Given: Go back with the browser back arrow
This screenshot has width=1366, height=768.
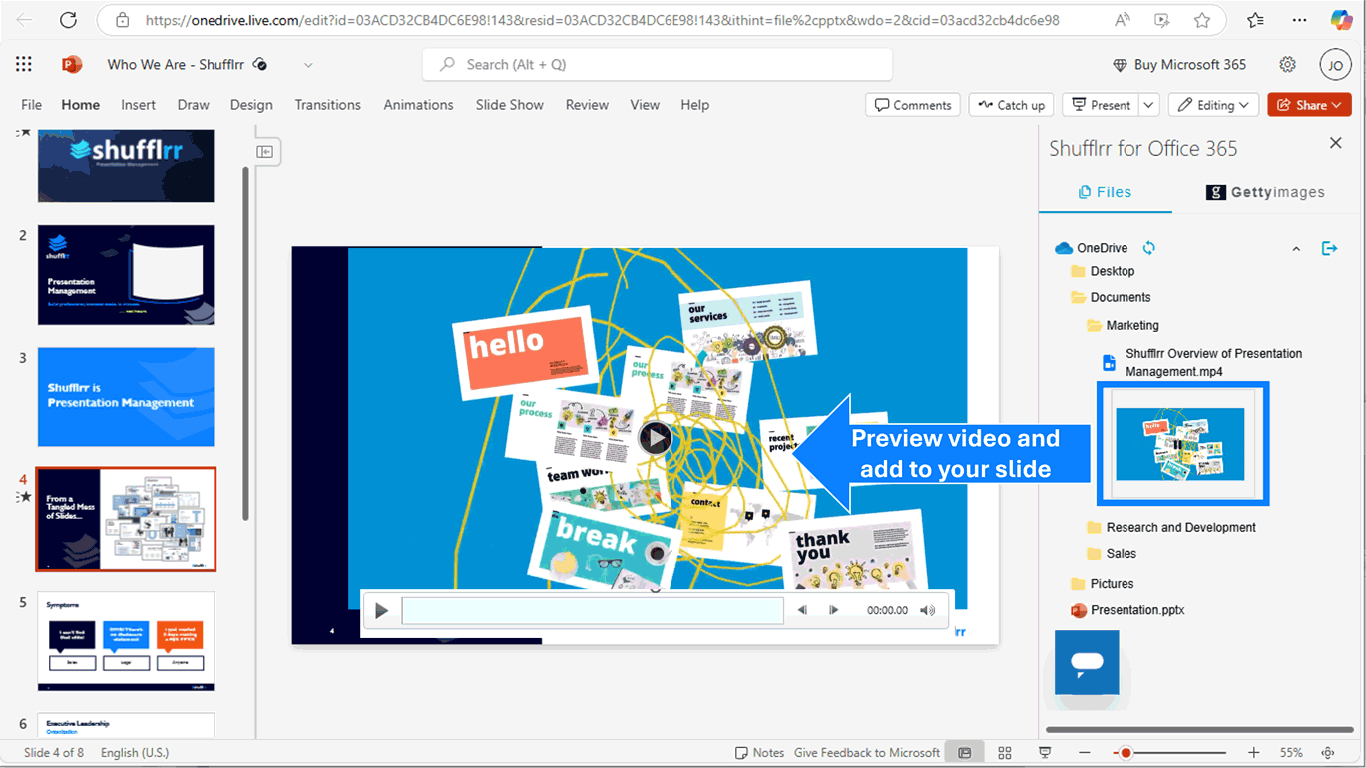Looking at the screenshot, I should (x=25, y=20).
